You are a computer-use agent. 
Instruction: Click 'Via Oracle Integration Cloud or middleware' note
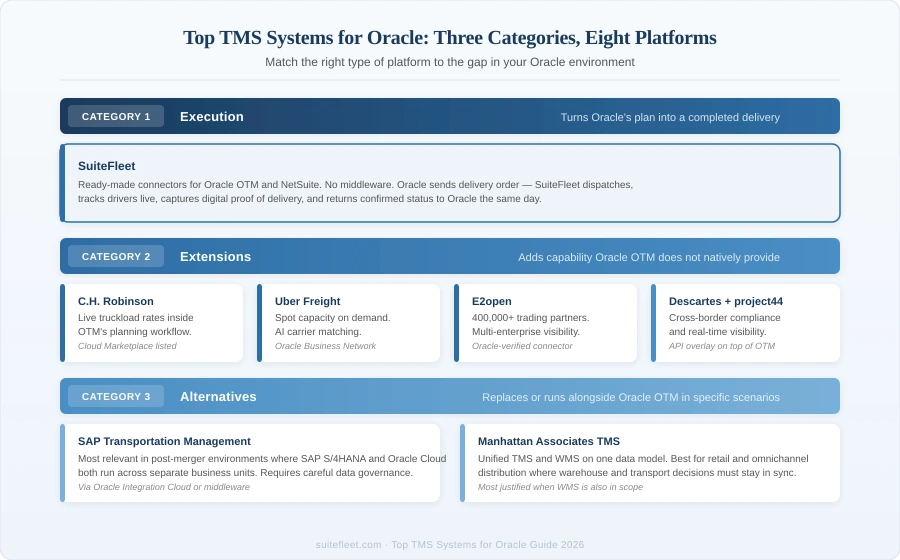pyautogui.click(x=164, y=487)
